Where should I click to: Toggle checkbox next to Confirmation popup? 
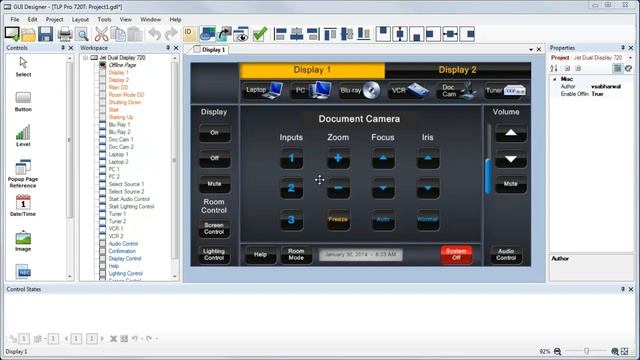[102, 251]
